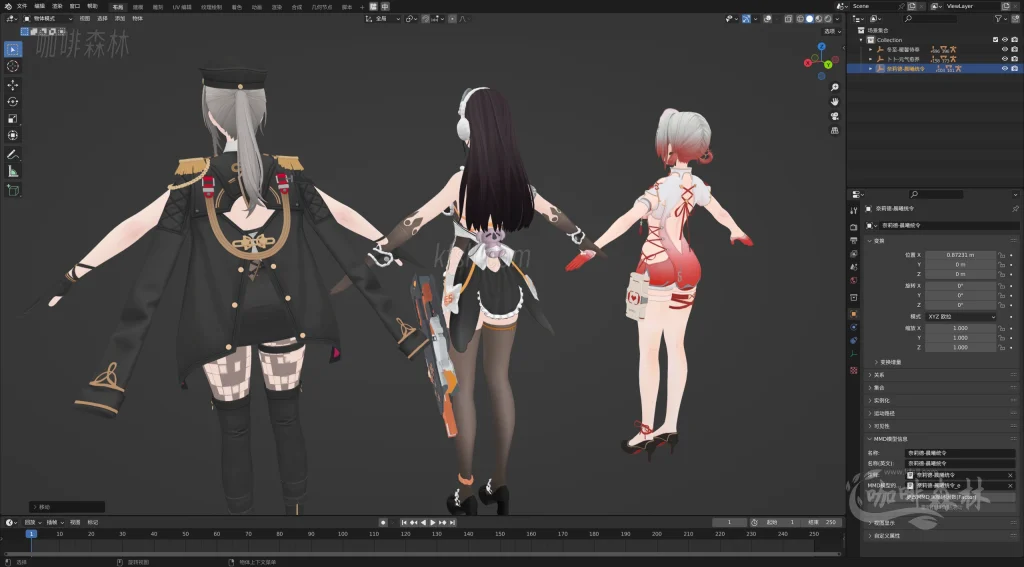Screen dimensions: 1024x567
Task: Open the Render properties tab
Action: [854, 227]
